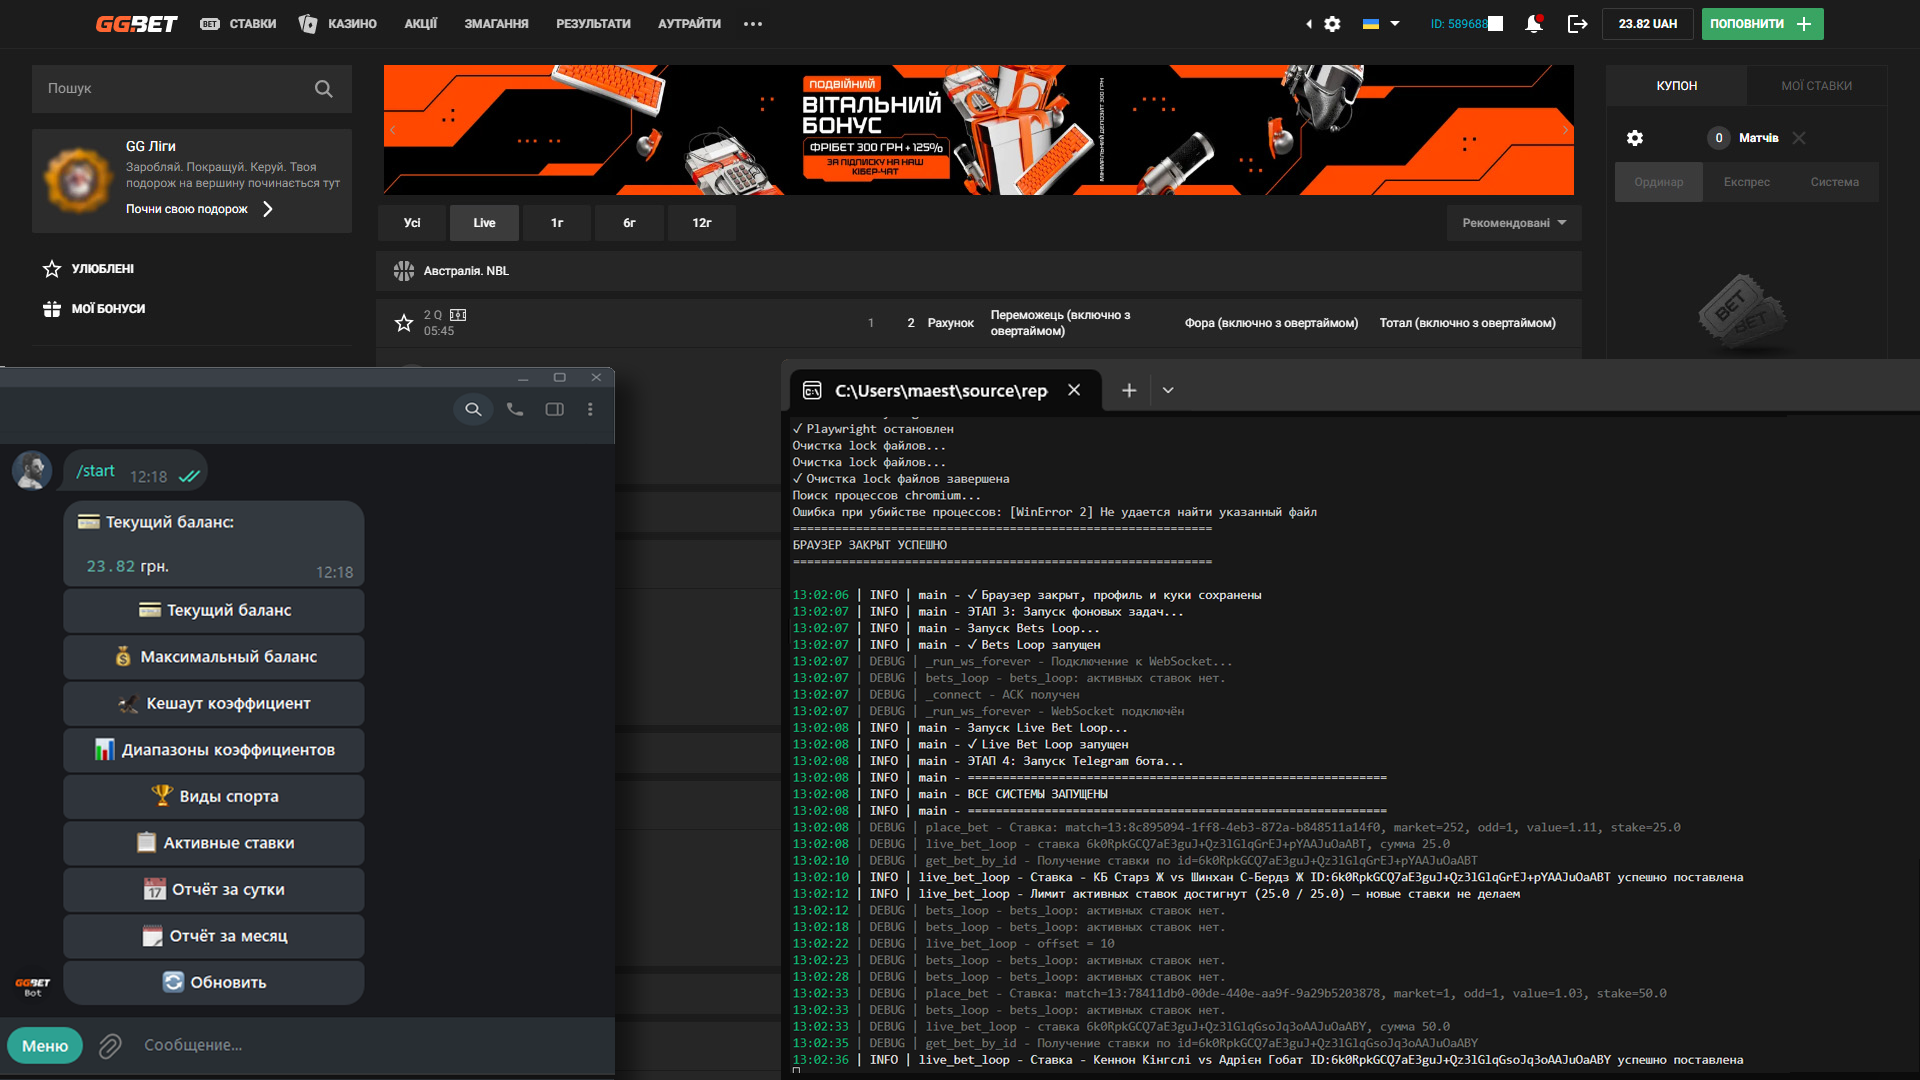
Task: Open coupon settings gear icon
Action: point(1635,138)
